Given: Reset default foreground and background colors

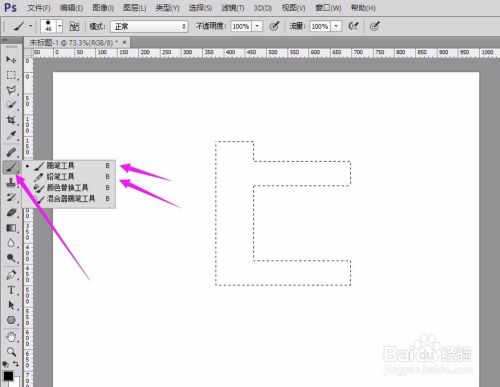Looking at the screenshot, I should [x=6, y=364].
